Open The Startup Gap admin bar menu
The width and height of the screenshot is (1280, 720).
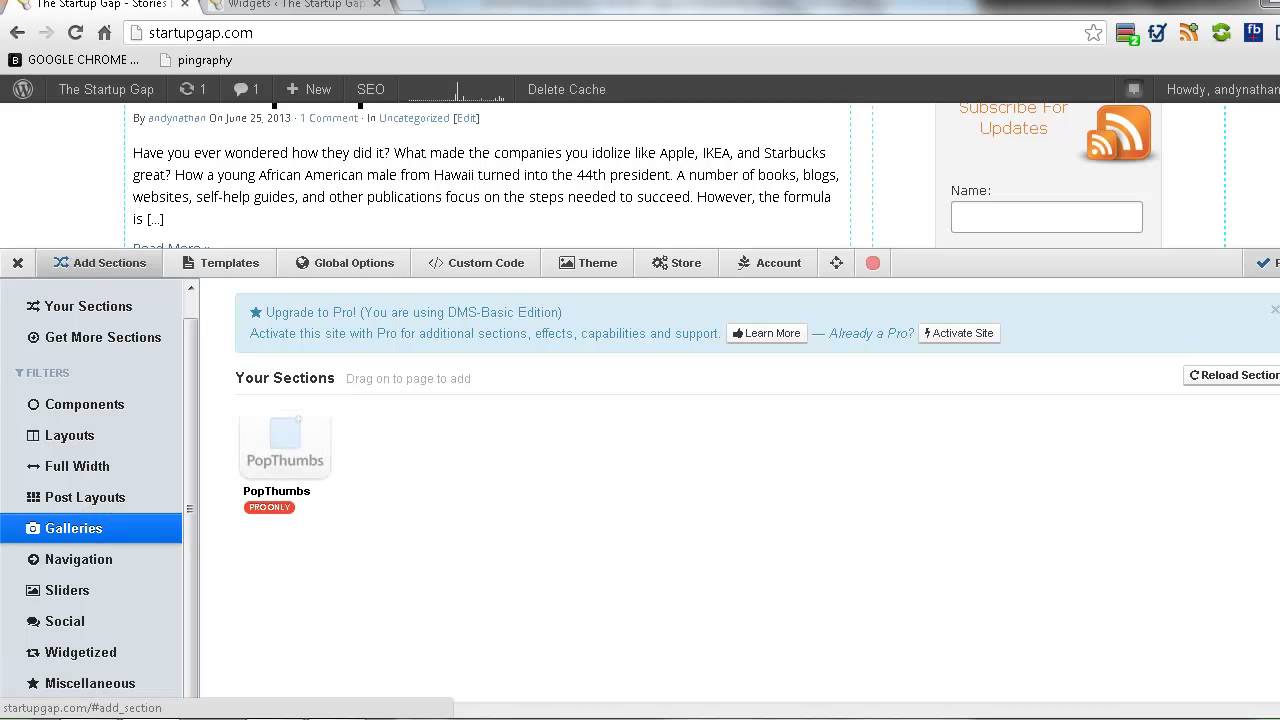click(106, 89)
